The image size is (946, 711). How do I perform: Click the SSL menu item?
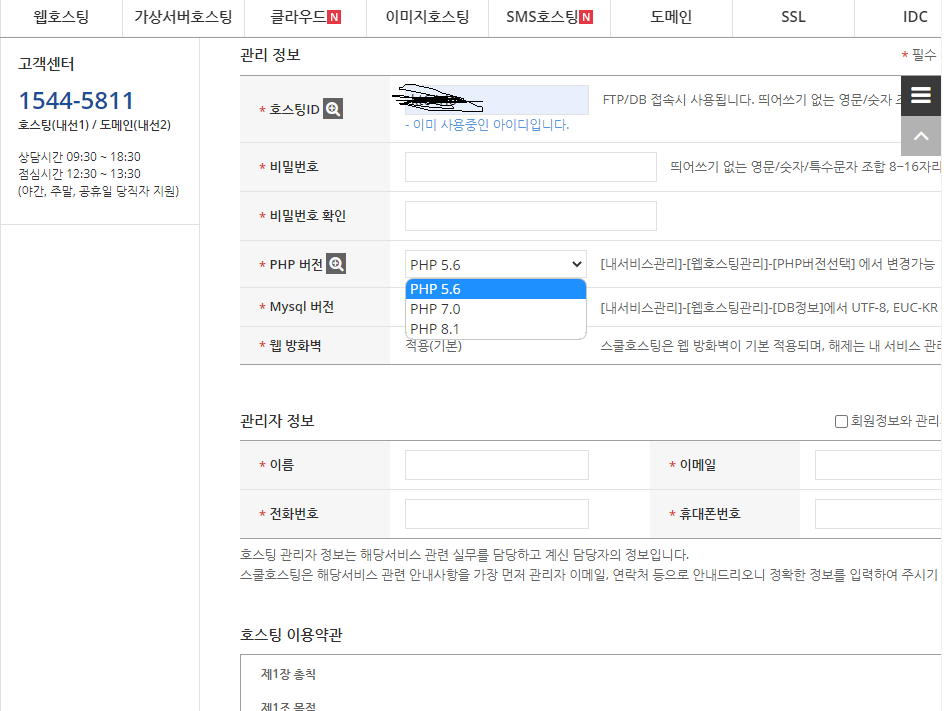pos(793,17)
